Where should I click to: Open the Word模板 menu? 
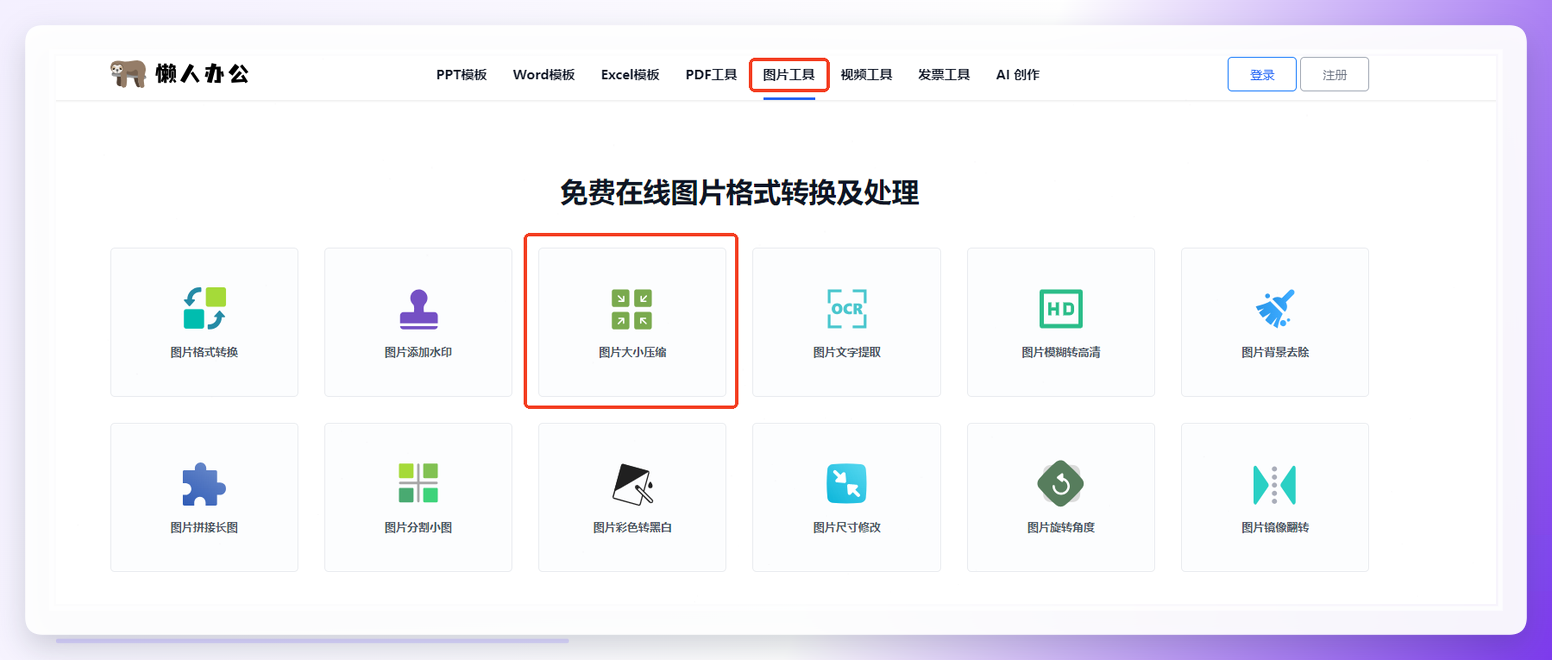click(x=544, y=74)
